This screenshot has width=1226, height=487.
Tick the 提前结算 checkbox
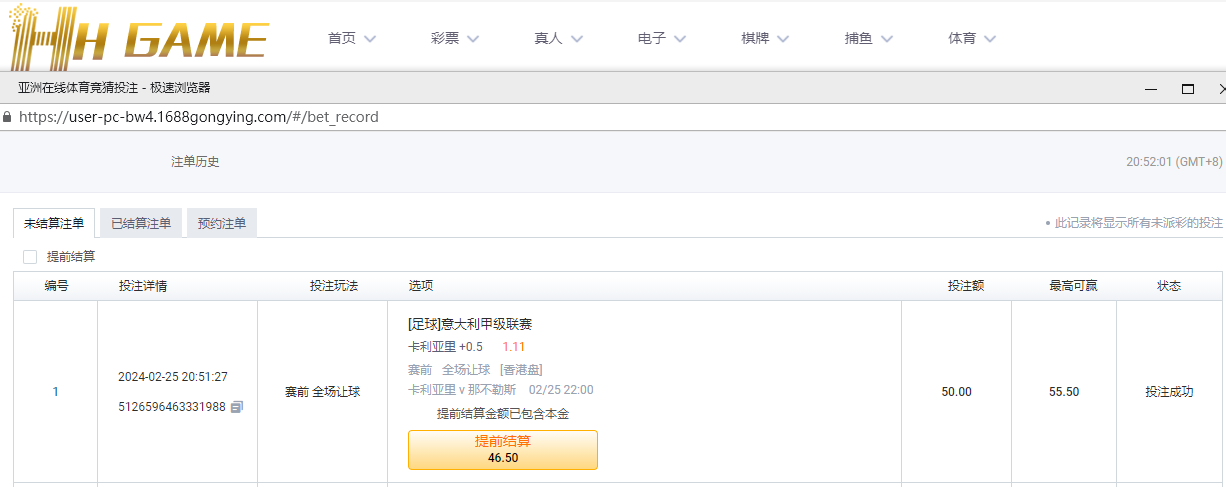(x=30, y=257)
